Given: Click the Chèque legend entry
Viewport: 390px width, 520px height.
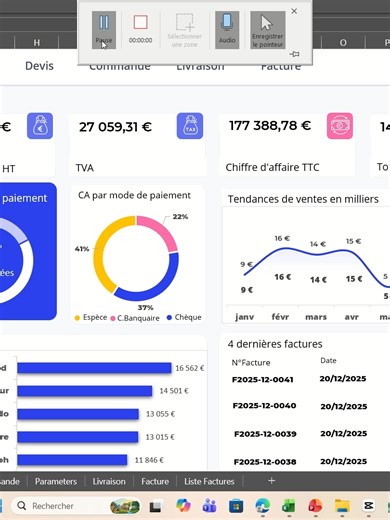Looking at the screenshot, I should tap(184, 317).
